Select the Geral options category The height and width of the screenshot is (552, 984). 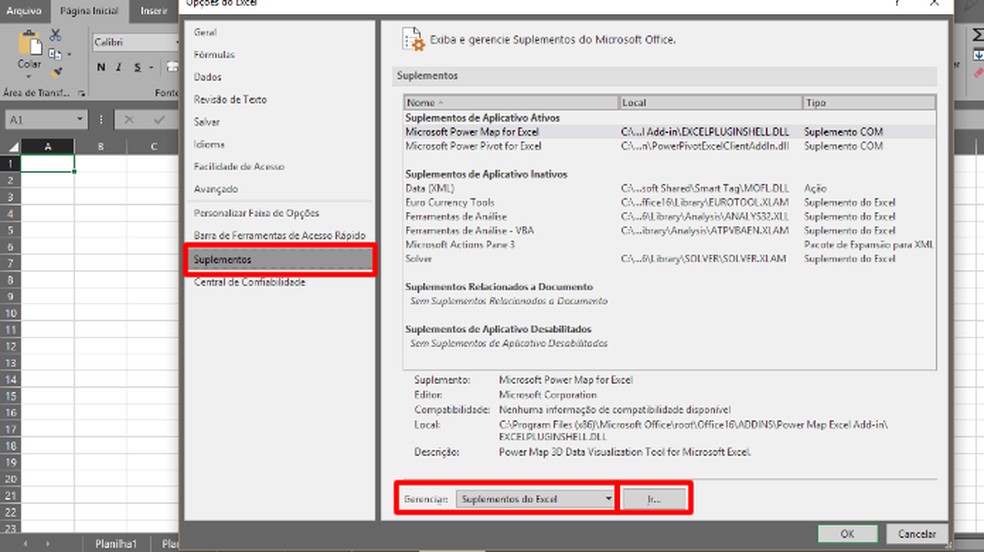point(279,32)
